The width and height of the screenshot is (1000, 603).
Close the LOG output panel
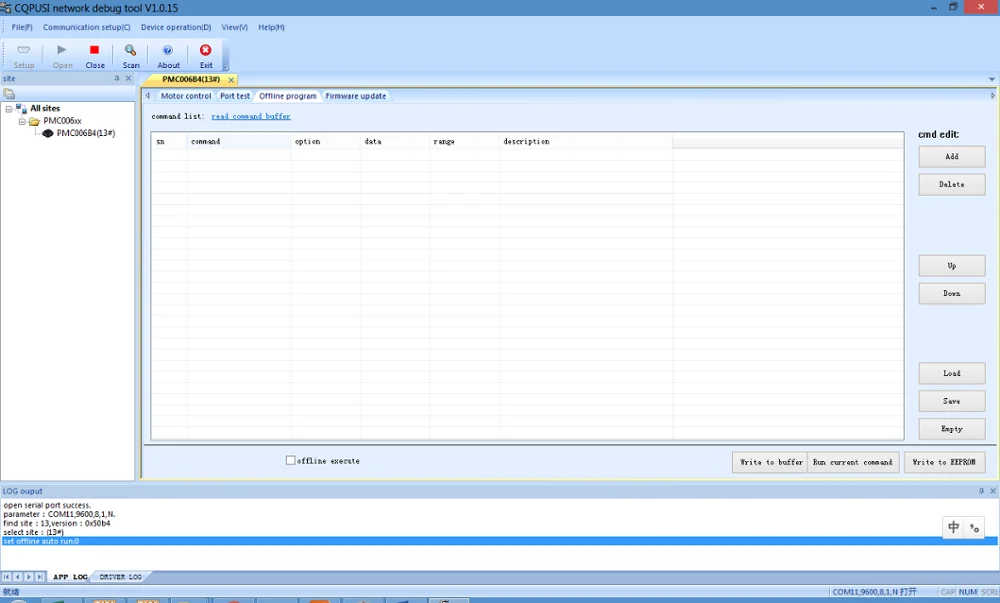tap(992, 491)
